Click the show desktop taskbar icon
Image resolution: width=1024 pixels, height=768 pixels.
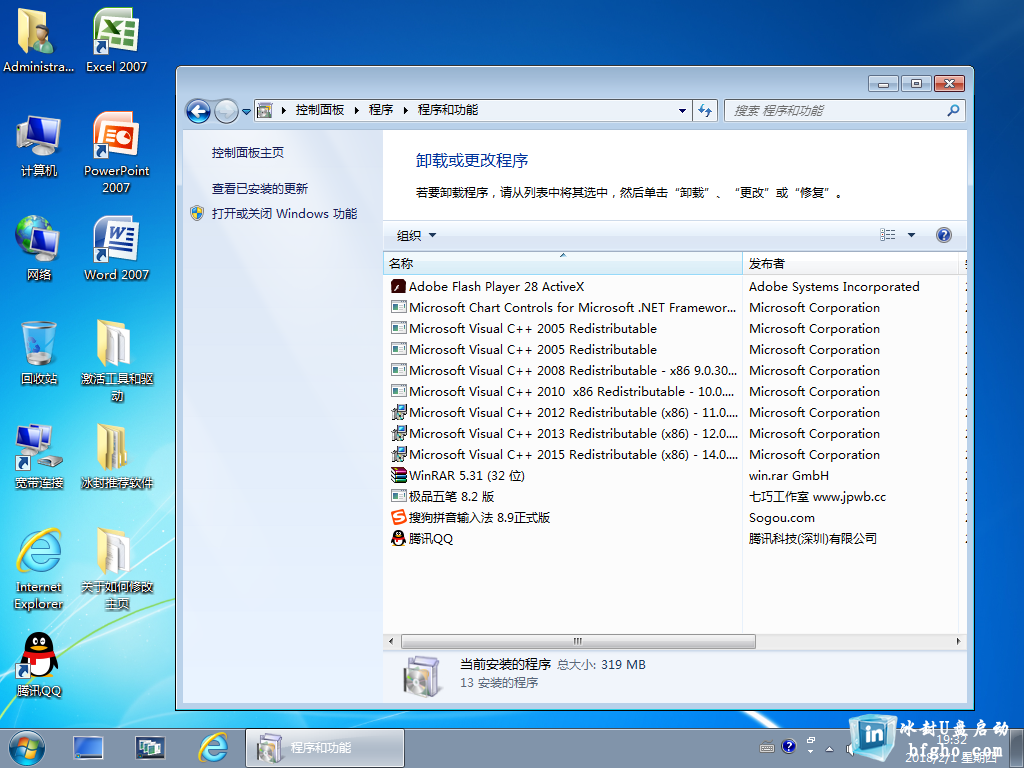click(x=88, y=748)
